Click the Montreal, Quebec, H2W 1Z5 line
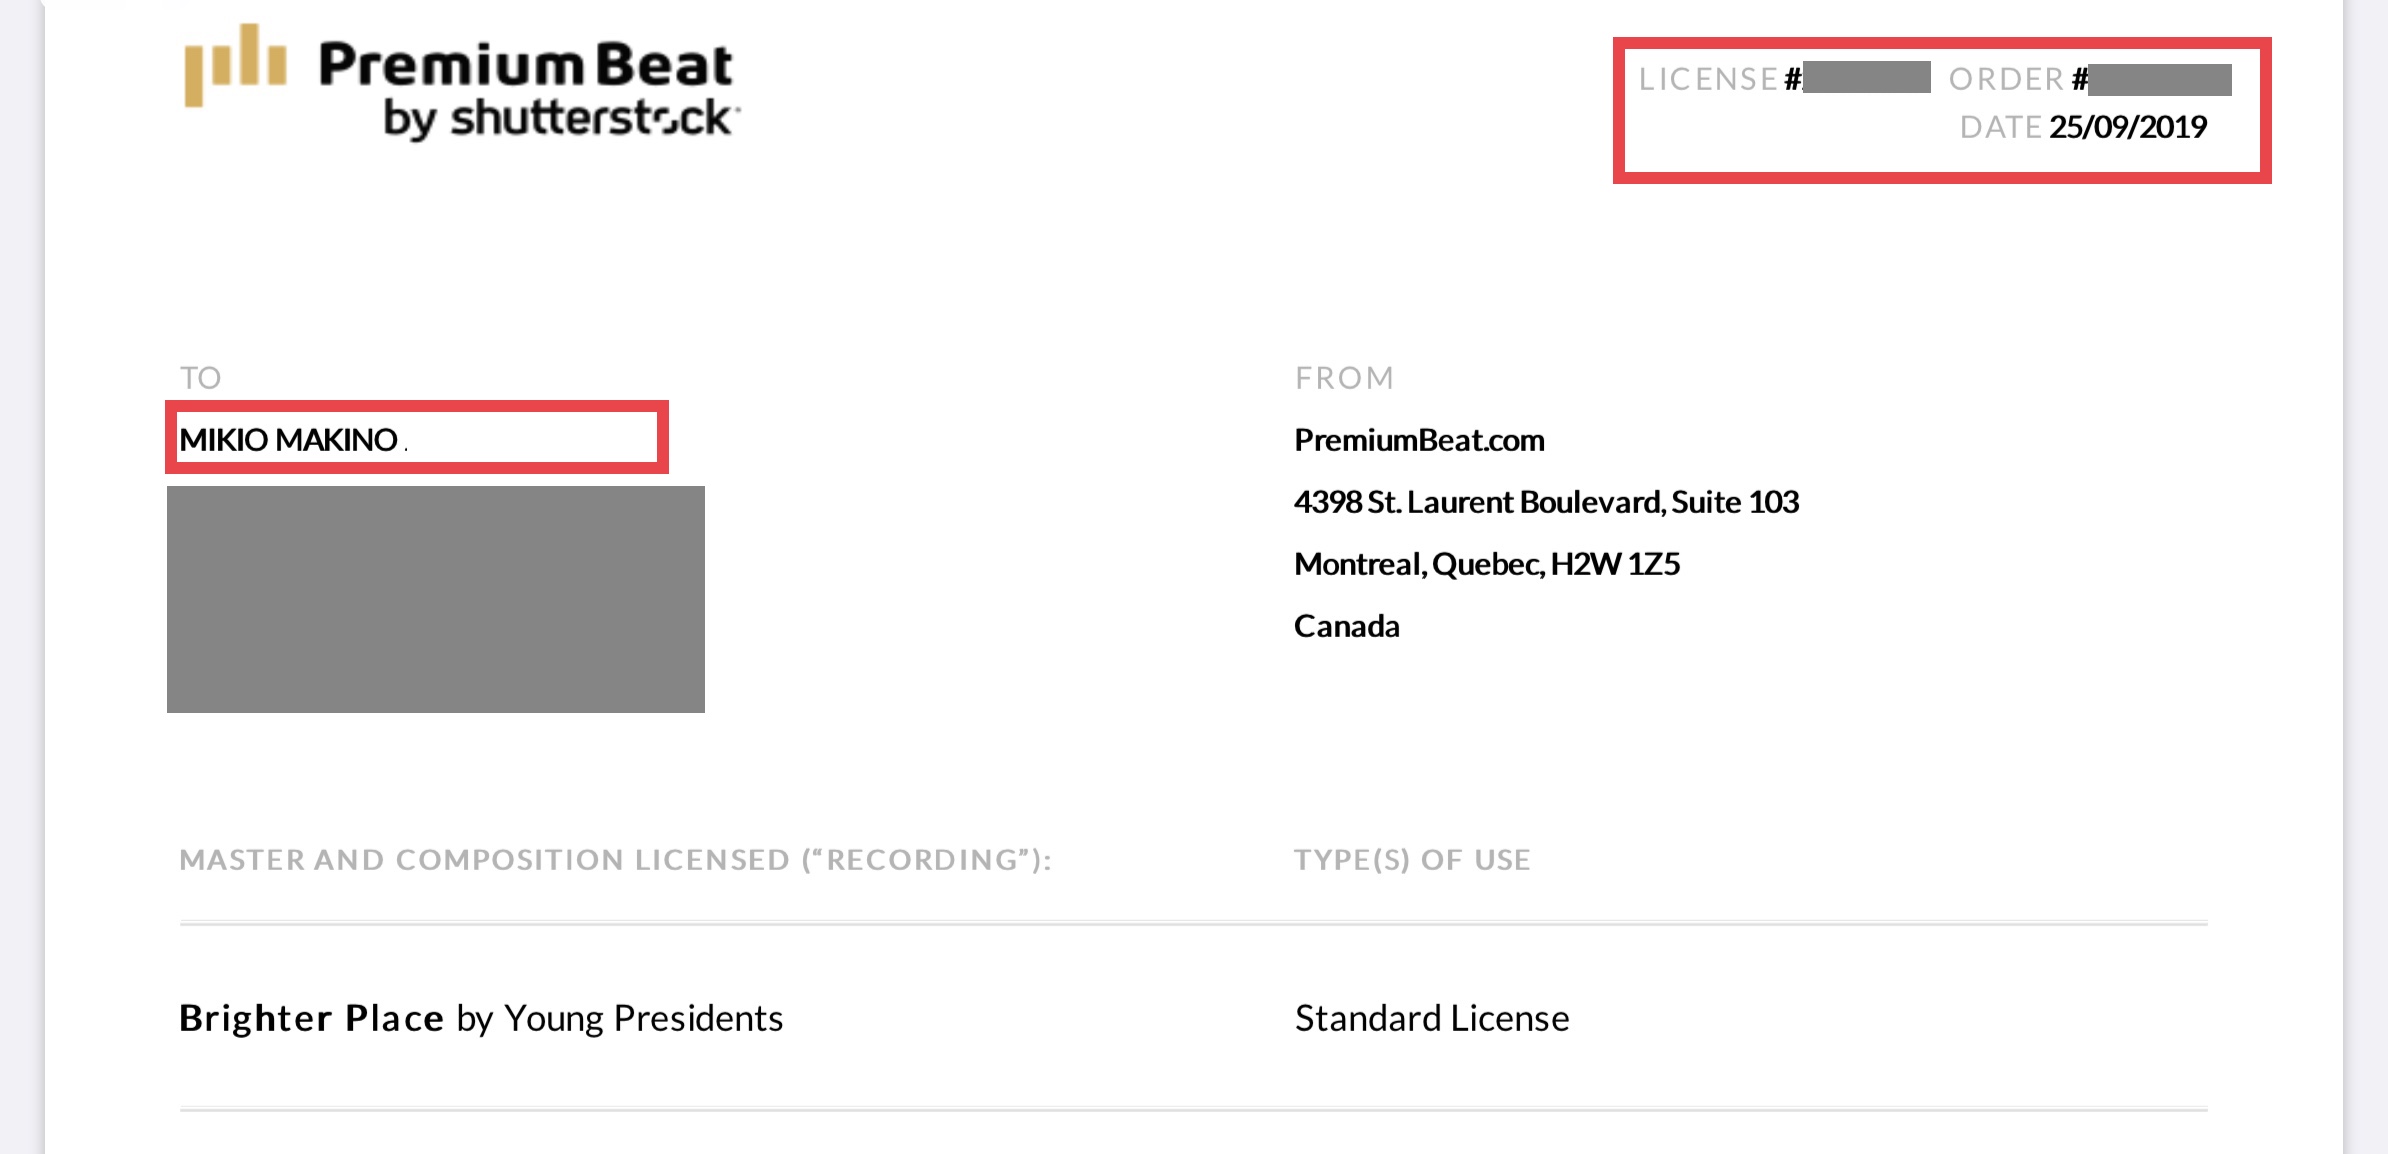Image resolution: width=2388 pixels, height=1154 pixels. (x=1486, y=564)
